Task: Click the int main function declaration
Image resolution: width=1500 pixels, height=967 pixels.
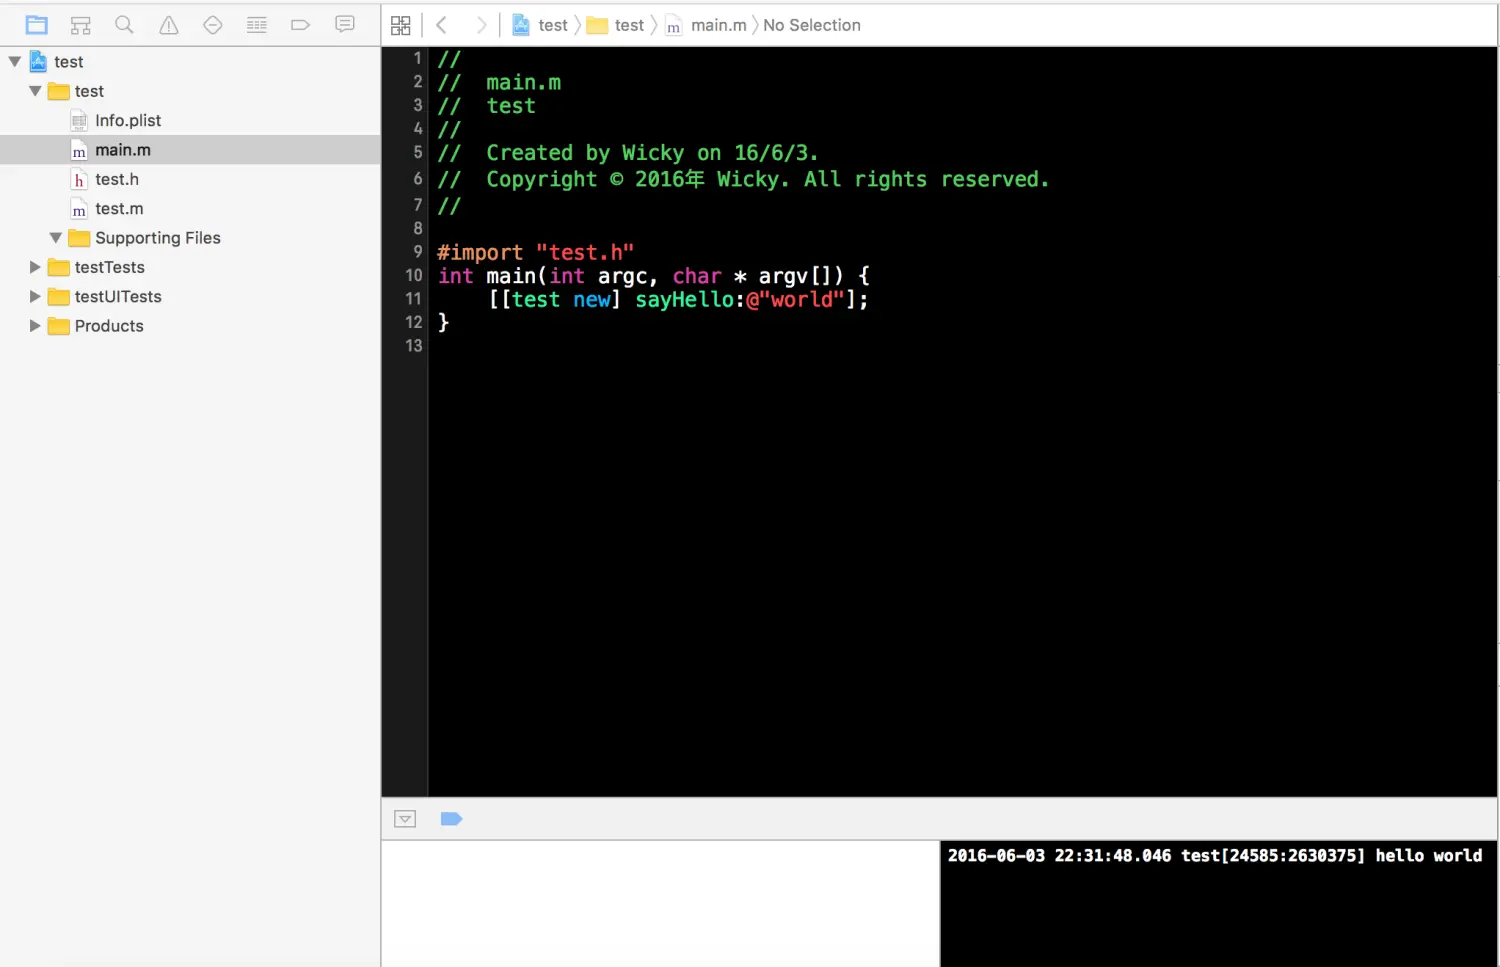Action: click(653, 276)
